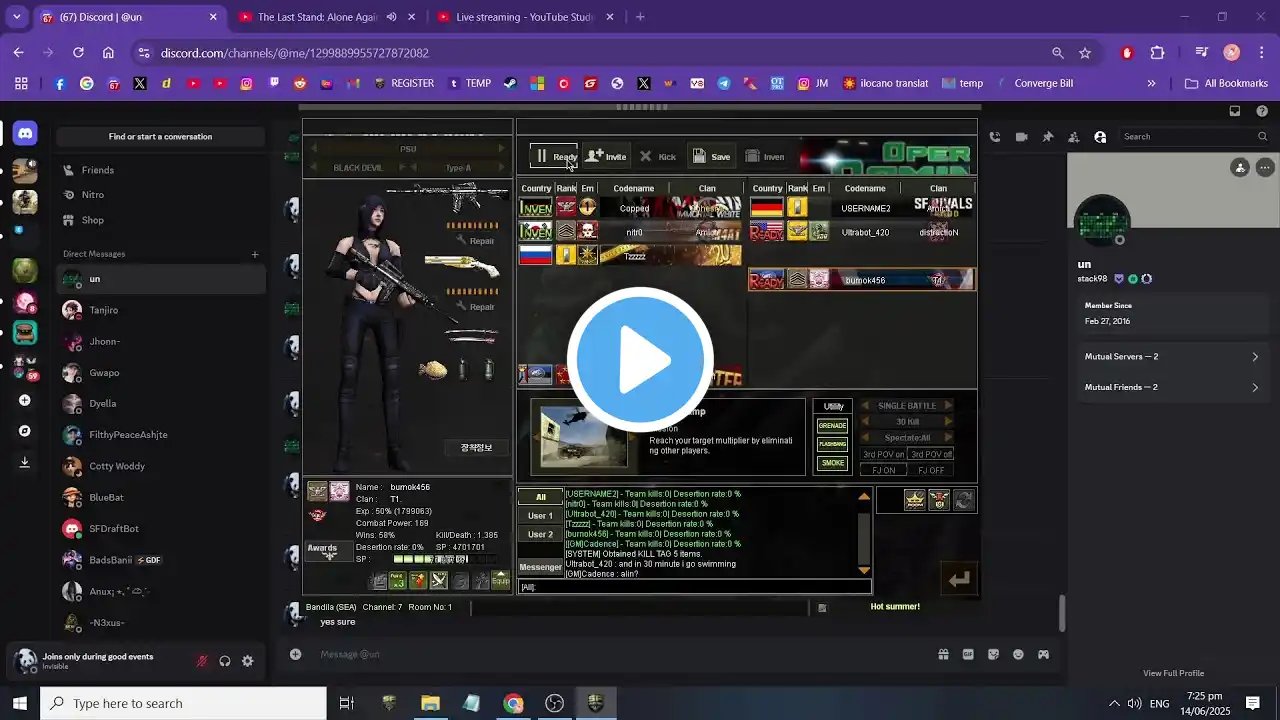Open direct message with Tanjiro
Viewport: 1280px width, 720px height.
click(160, 310)
